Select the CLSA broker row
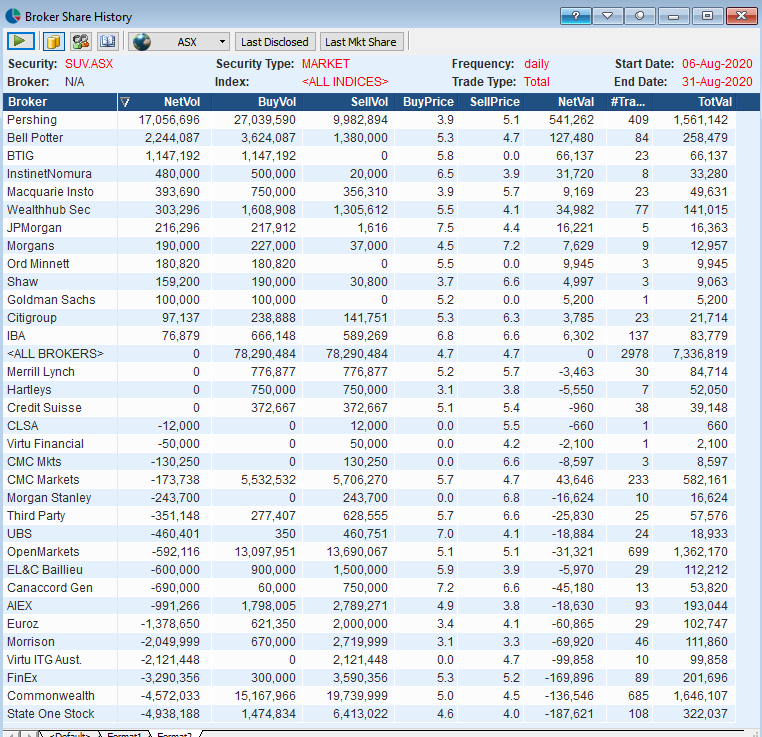Screen dimensions: 762x737 [369, 426]
